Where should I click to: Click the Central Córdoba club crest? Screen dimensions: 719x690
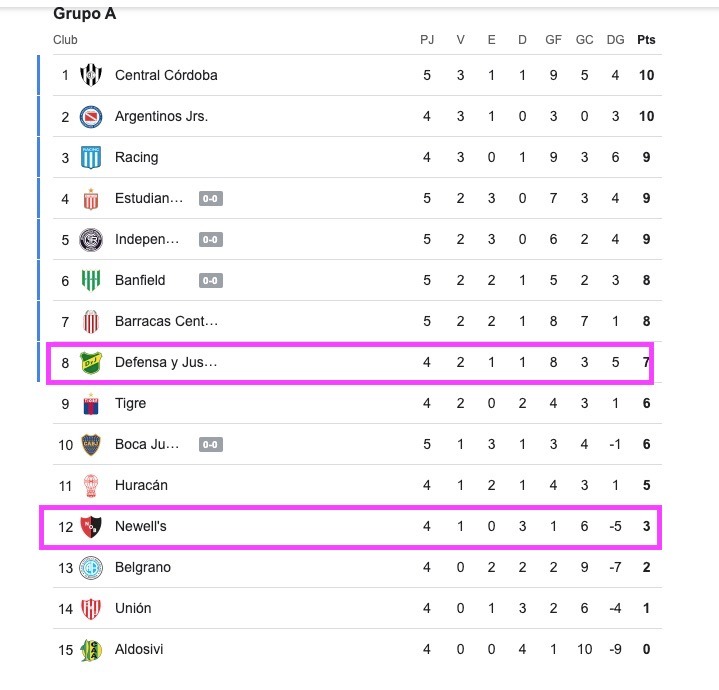pyautogui.click(x=91, y=75)
